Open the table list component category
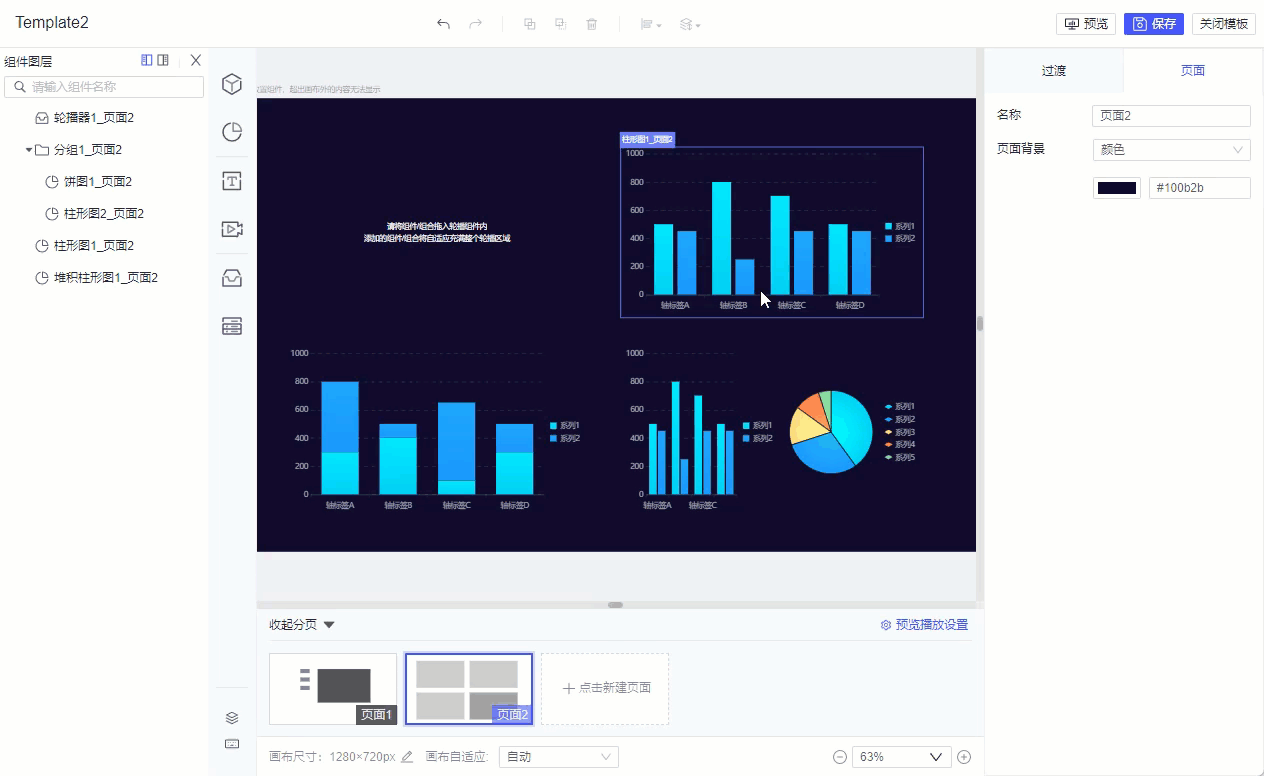This screenshot has height=776, width=1264. click(232, 326)
